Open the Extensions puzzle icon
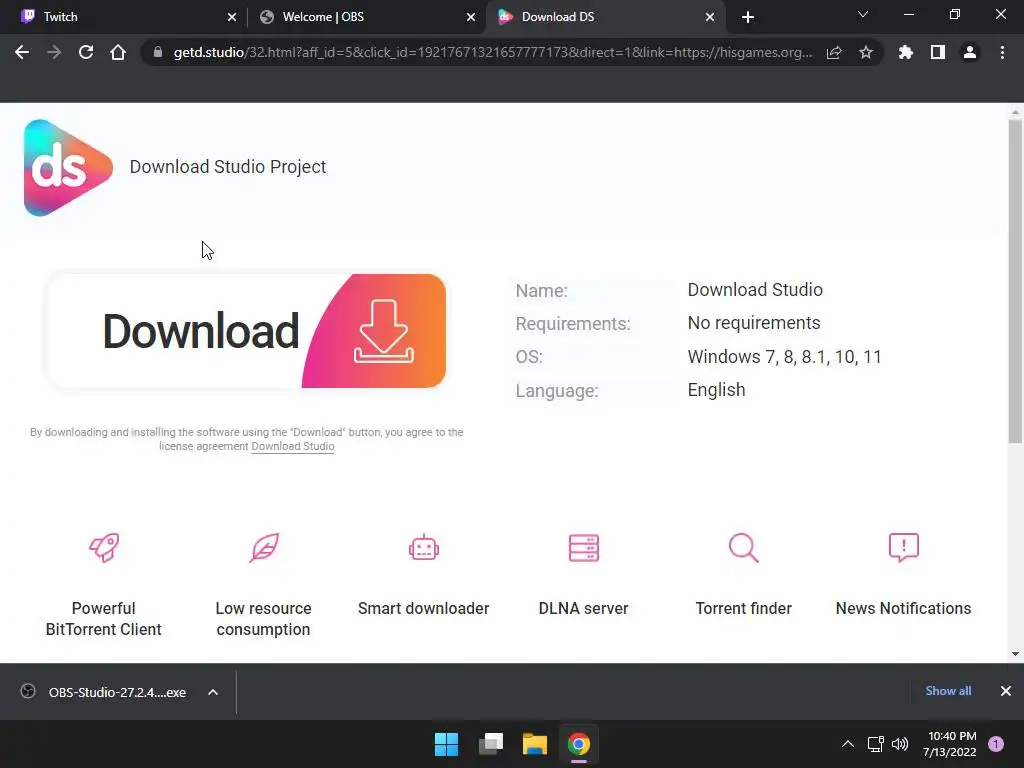 click(x=906, y=52)
